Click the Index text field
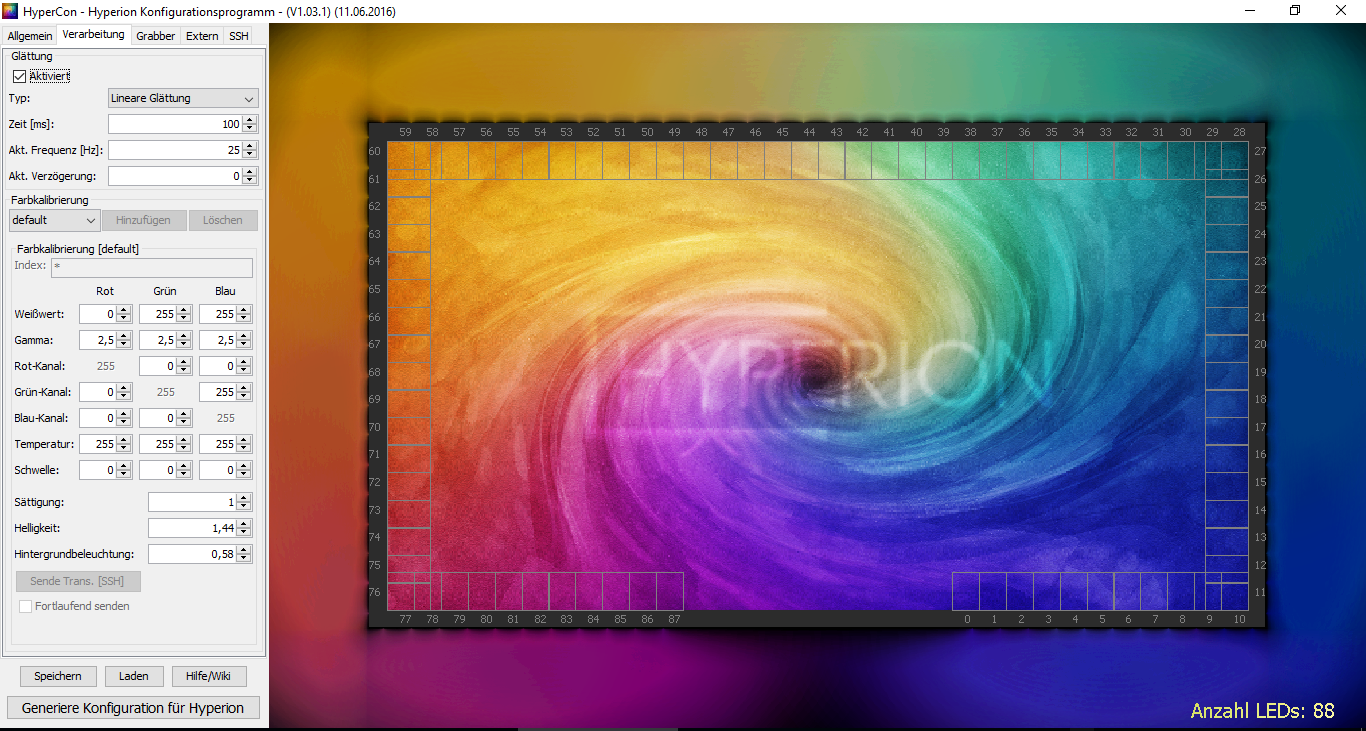The image size is (1366, 731). pyautogui.click(x=151, y=267)
